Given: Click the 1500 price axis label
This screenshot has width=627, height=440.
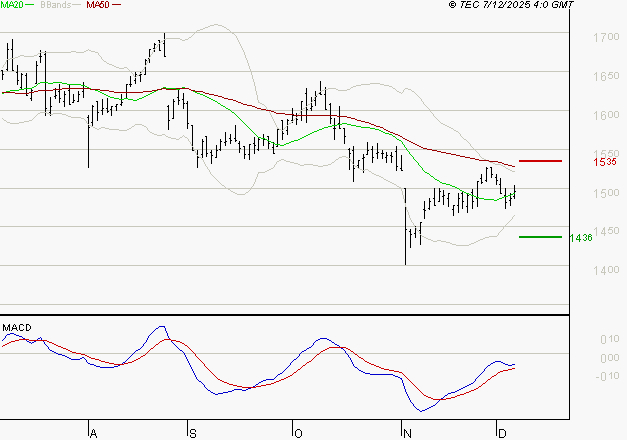Looking at the screenshot, I should pyautogui.click(x=606, y=193).
